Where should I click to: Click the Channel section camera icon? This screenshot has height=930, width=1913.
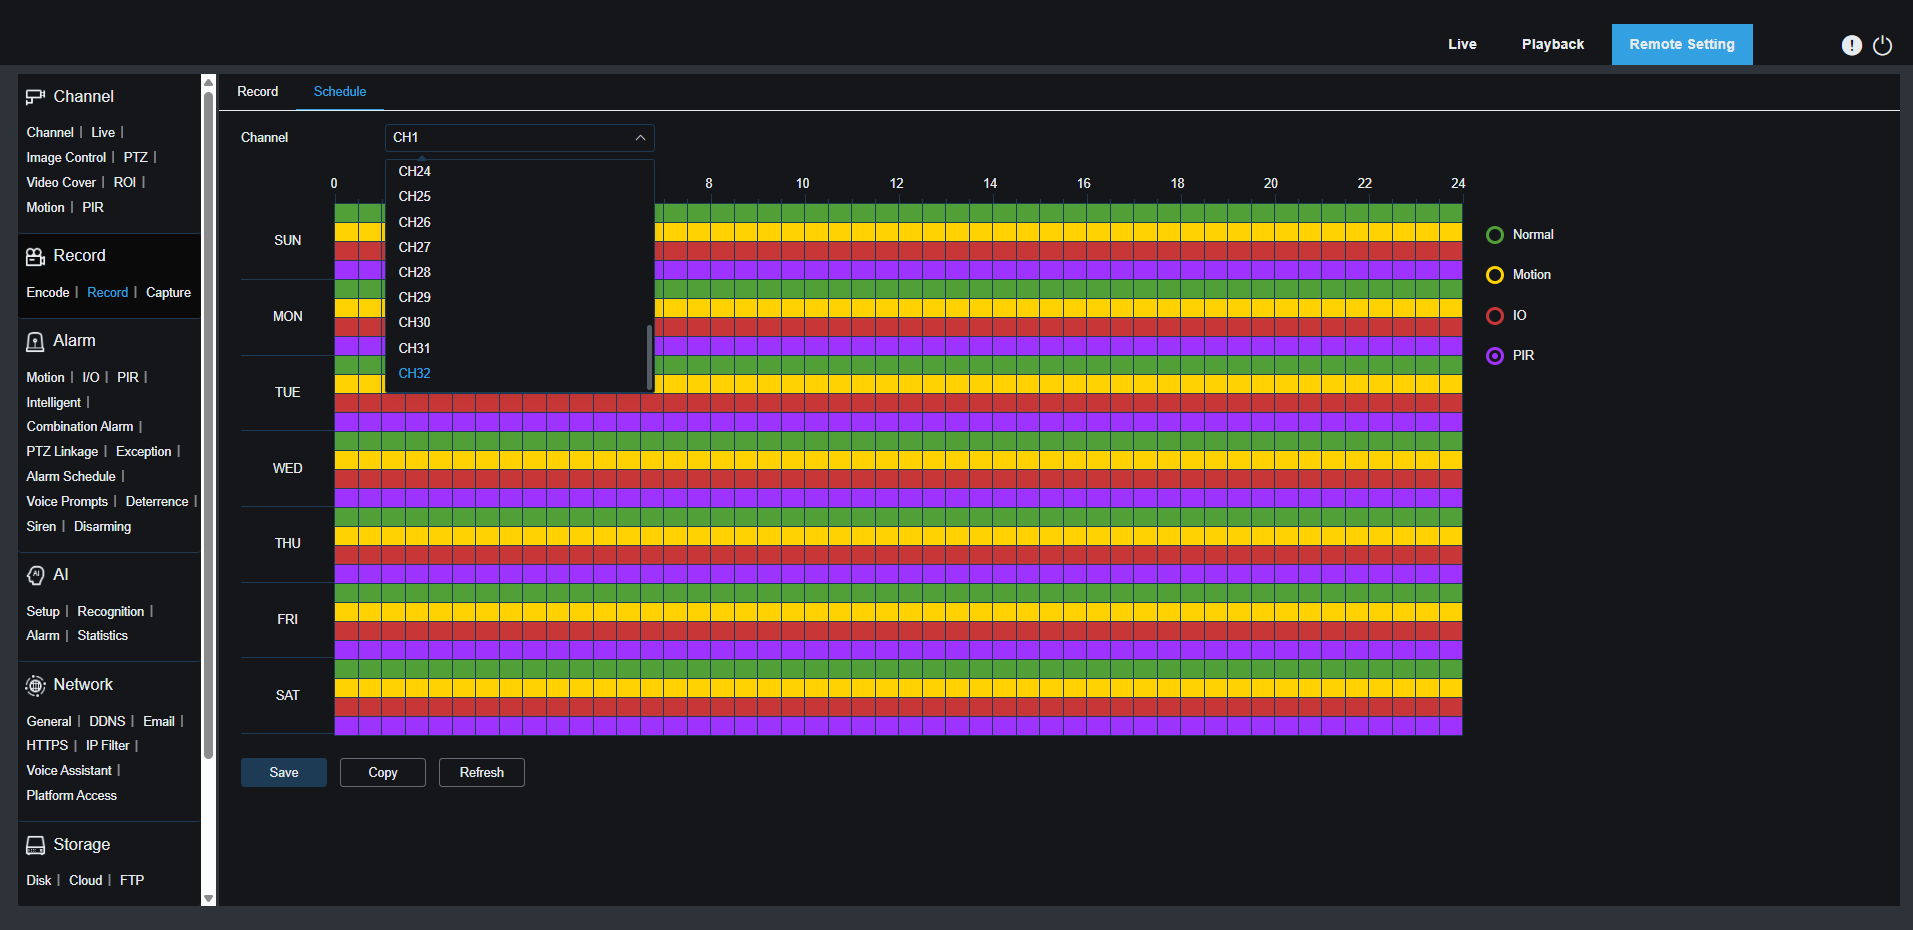(35, 96)
